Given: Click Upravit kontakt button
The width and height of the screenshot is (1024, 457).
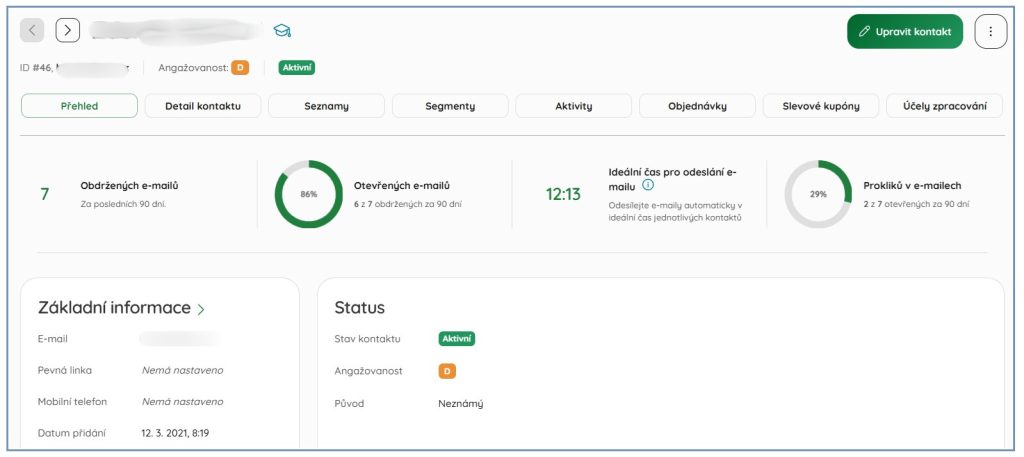Looking at the screenshot, I should [x=905, y=31].
